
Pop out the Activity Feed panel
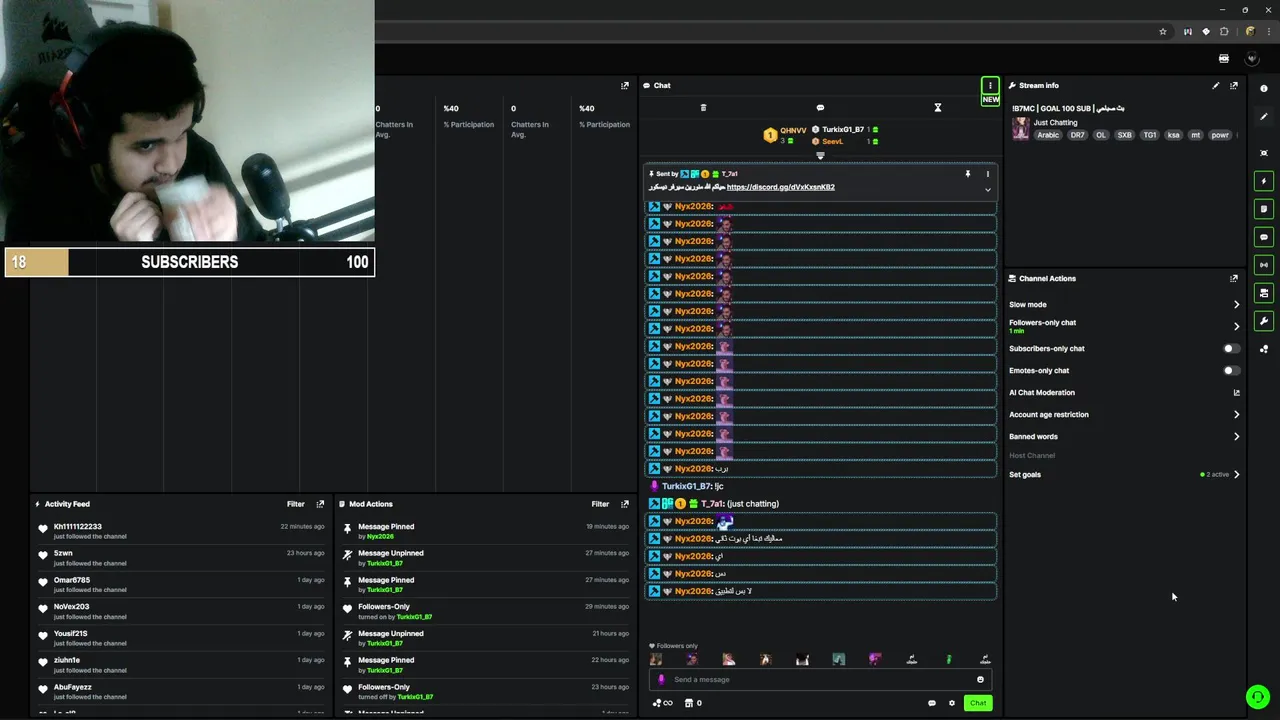pos(320,504)
